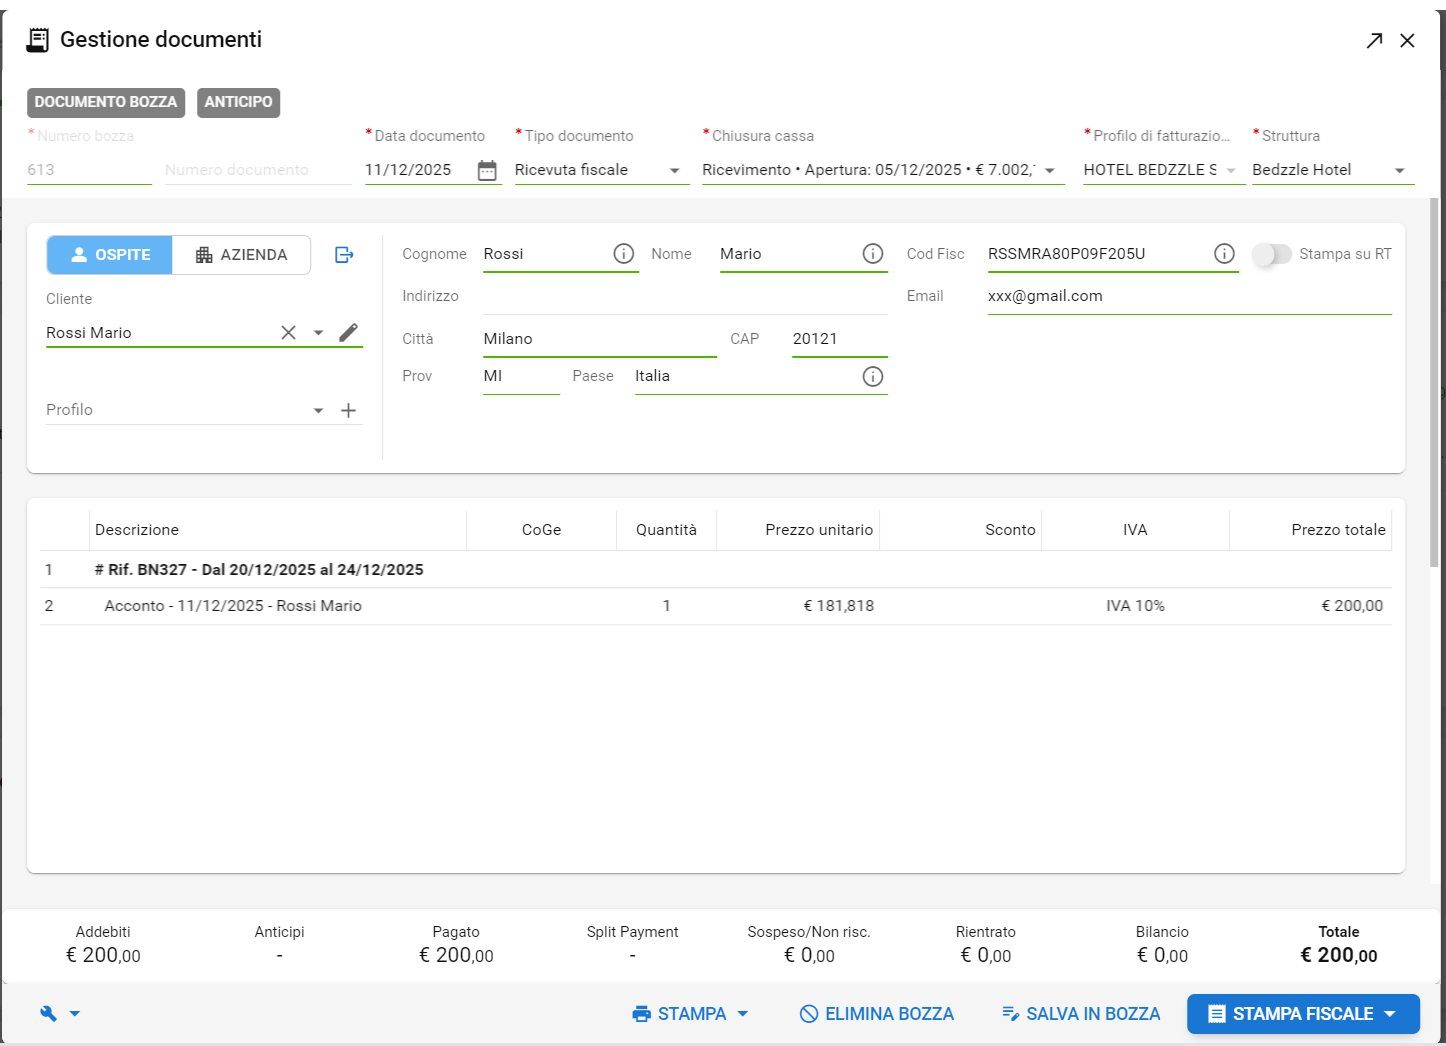Click the calendar icon beside Data documento
The image size is (1446, 1046).
487,170
